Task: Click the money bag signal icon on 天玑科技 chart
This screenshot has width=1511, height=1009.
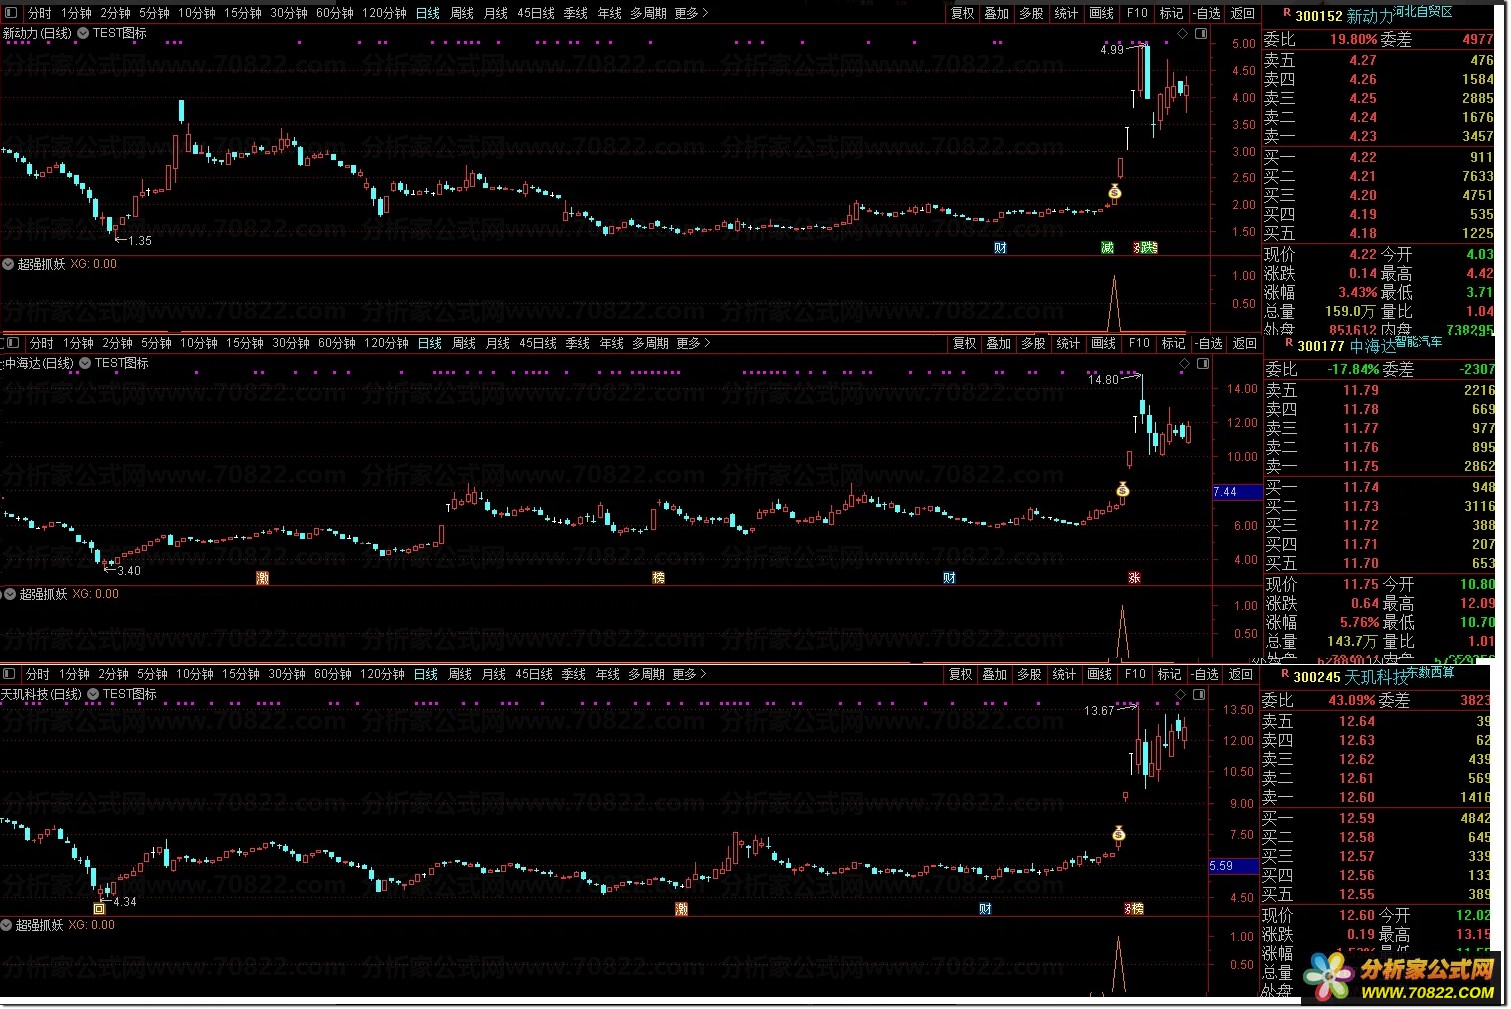Action: (1119, 834)
